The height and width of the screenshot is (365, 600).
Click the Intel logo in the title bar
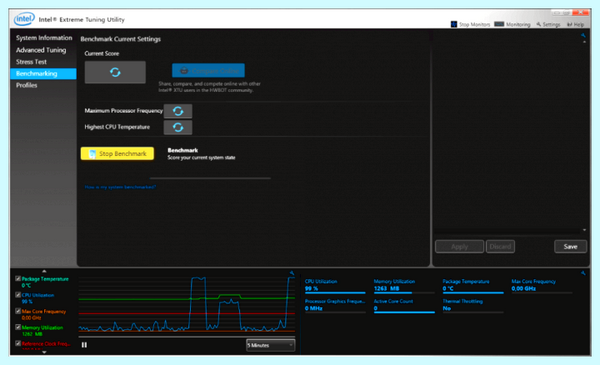coord(24,19)
